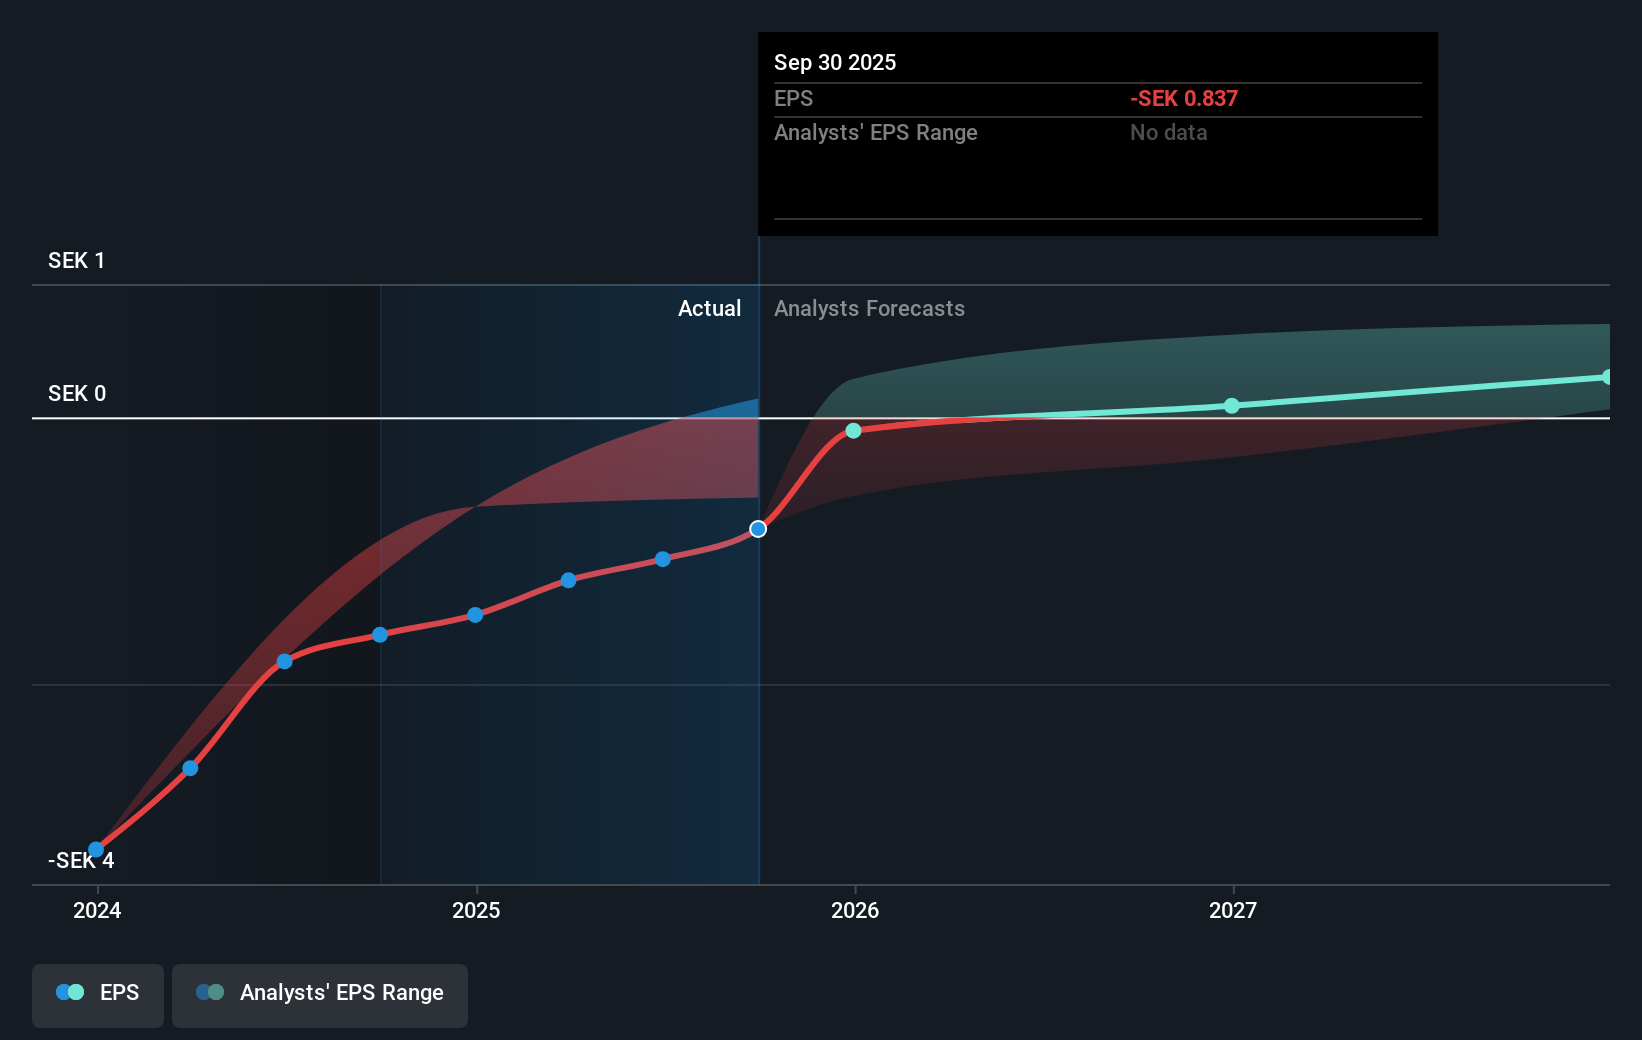Click the mid-2024 blue EPS point
The image size is (1642, 1040).
[x=189, y=767]
